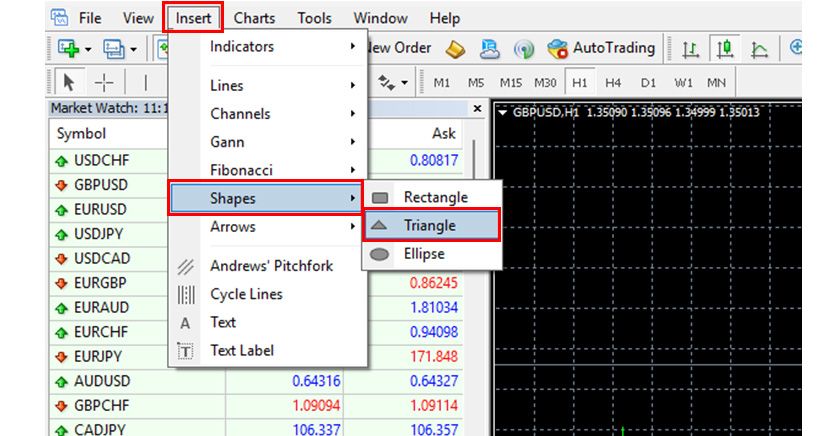The width and height of the screenshot is (840, 436).
Task: Click the EURUSD symbol row
Action: (100, 210)
